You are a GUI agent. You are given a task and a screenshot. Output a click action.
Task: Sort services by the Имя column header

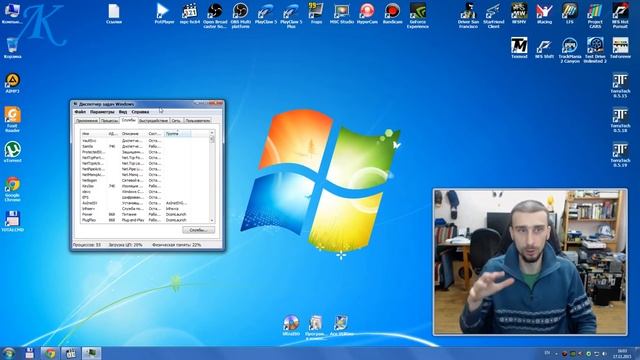click(x=93, y=134)
